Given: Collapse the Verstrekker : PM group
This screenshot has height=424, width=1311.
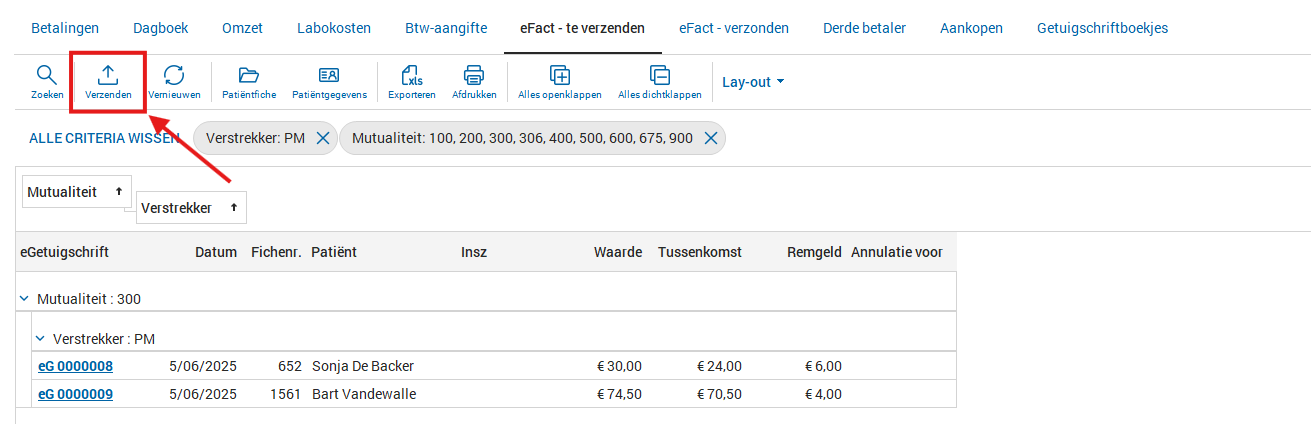Looking at the screenshot, I should (x=40, y=339).
